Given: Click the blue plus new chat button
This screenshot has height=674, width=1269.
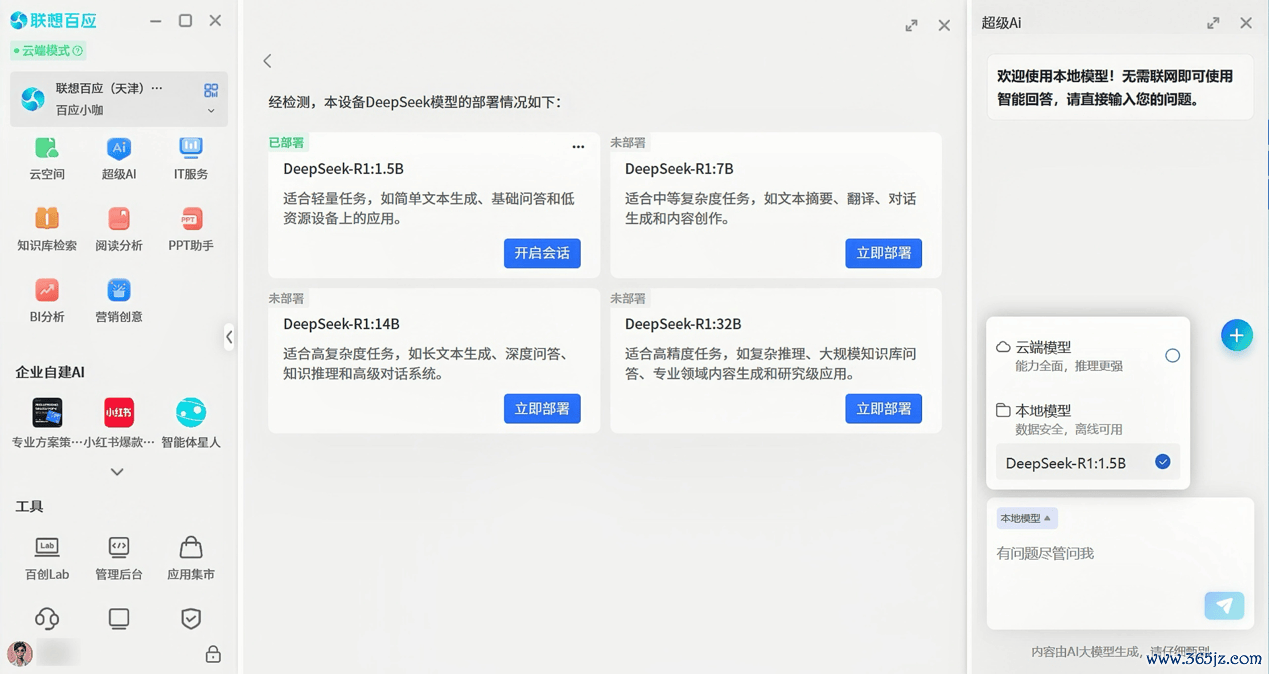Looking at the screenshot, I should (1236, 336).
